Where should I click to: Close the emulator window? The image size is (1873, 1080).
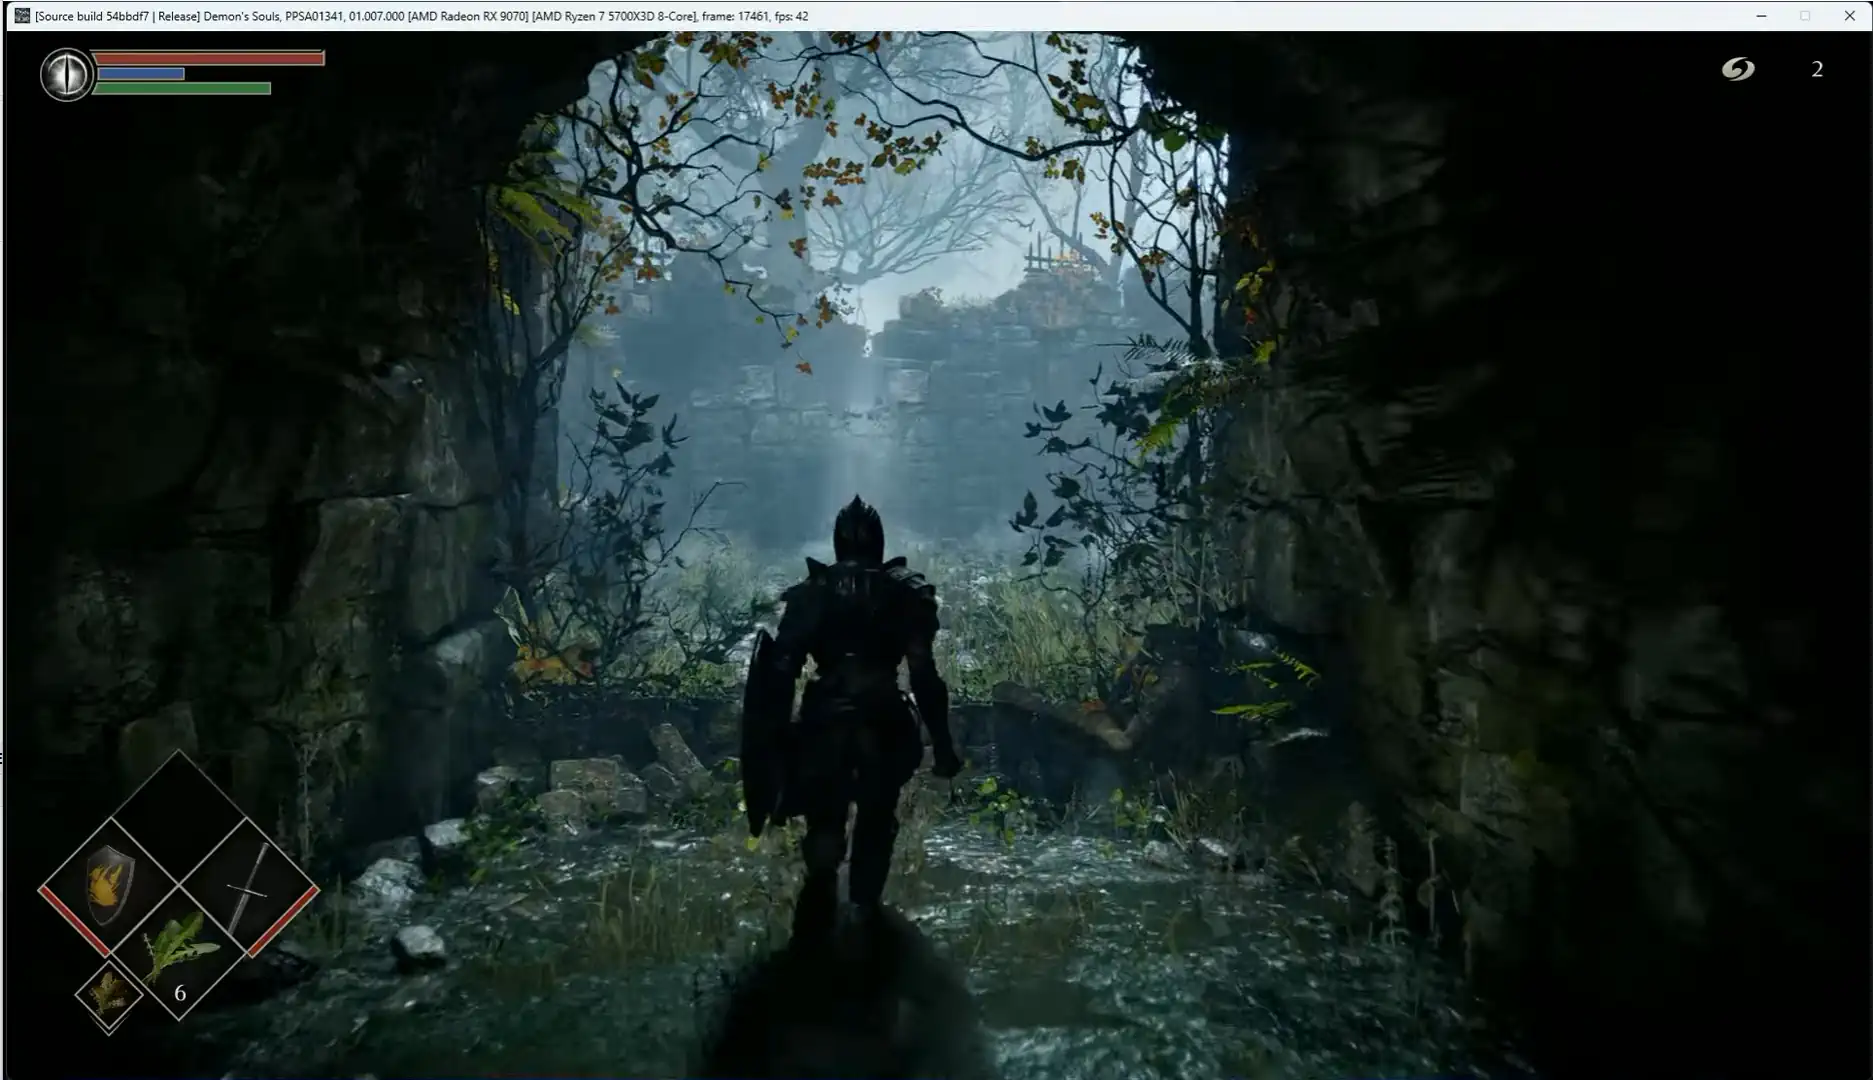(1850, 16)
